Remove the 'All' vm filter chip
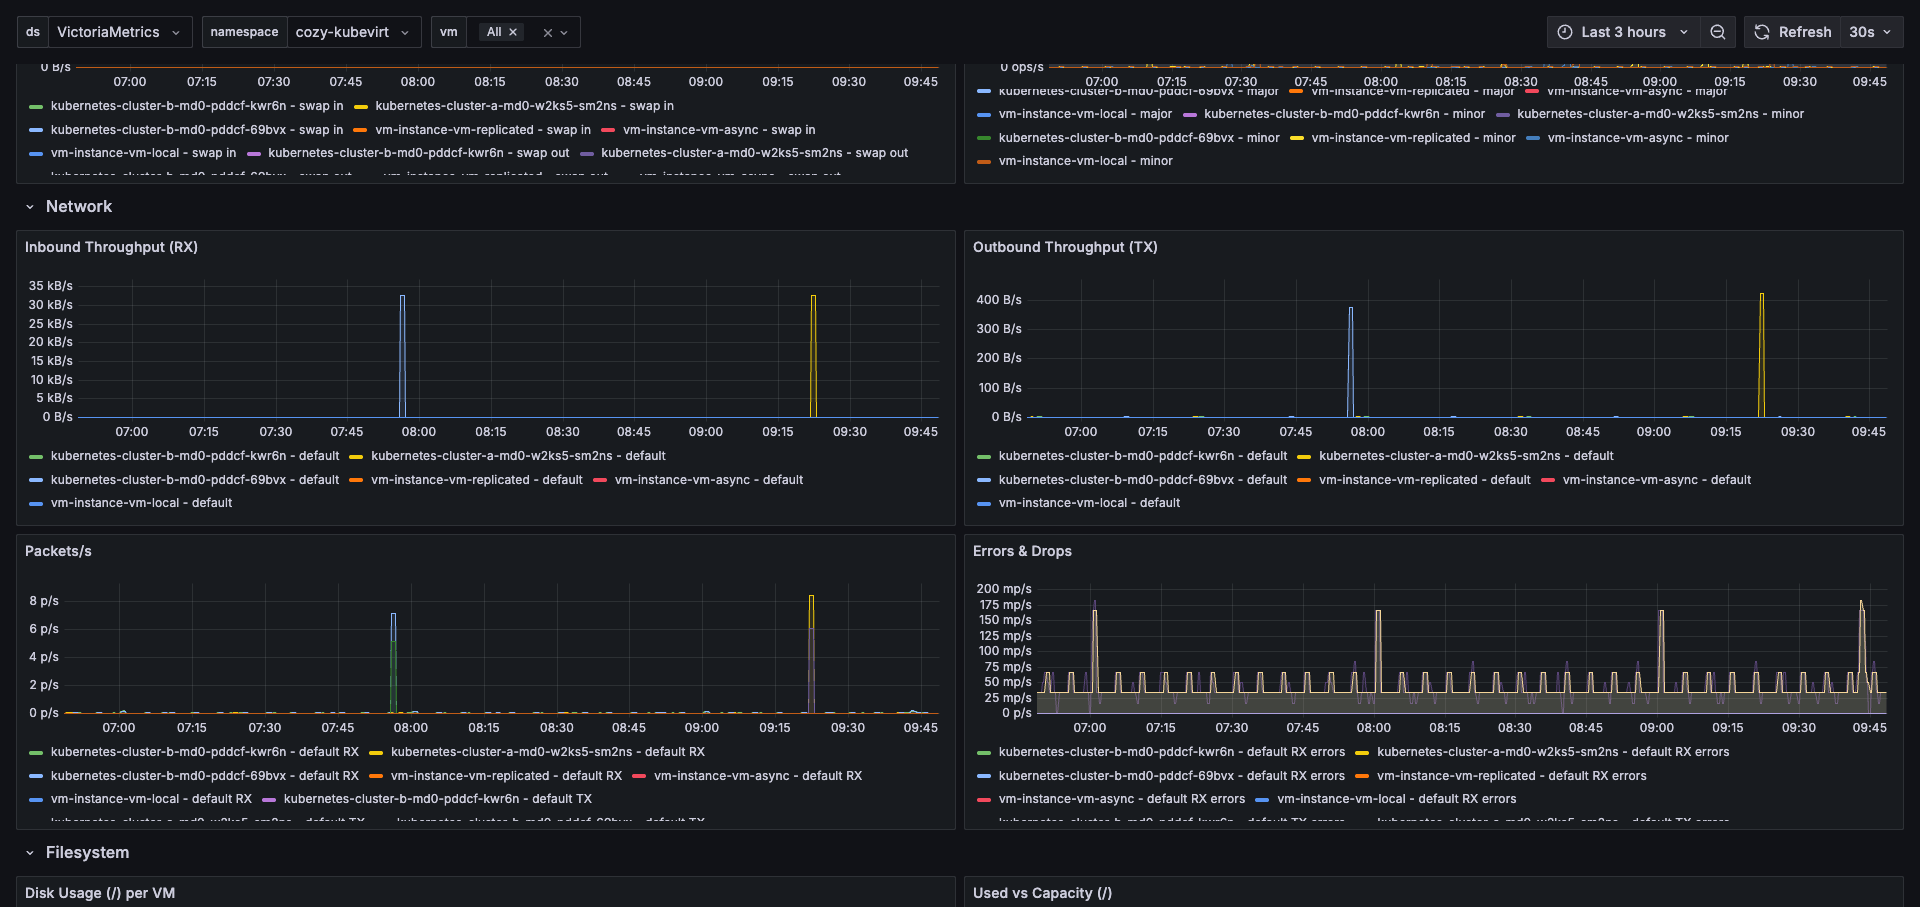1920x907 pixels. [513, 32]
